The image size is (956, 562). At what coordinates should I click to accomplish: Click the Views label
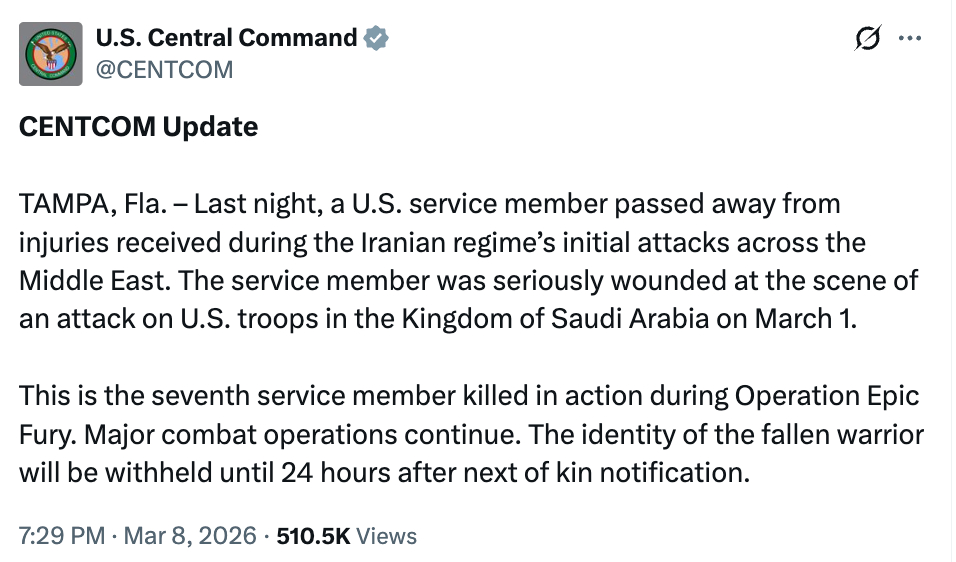pos(386,535)
